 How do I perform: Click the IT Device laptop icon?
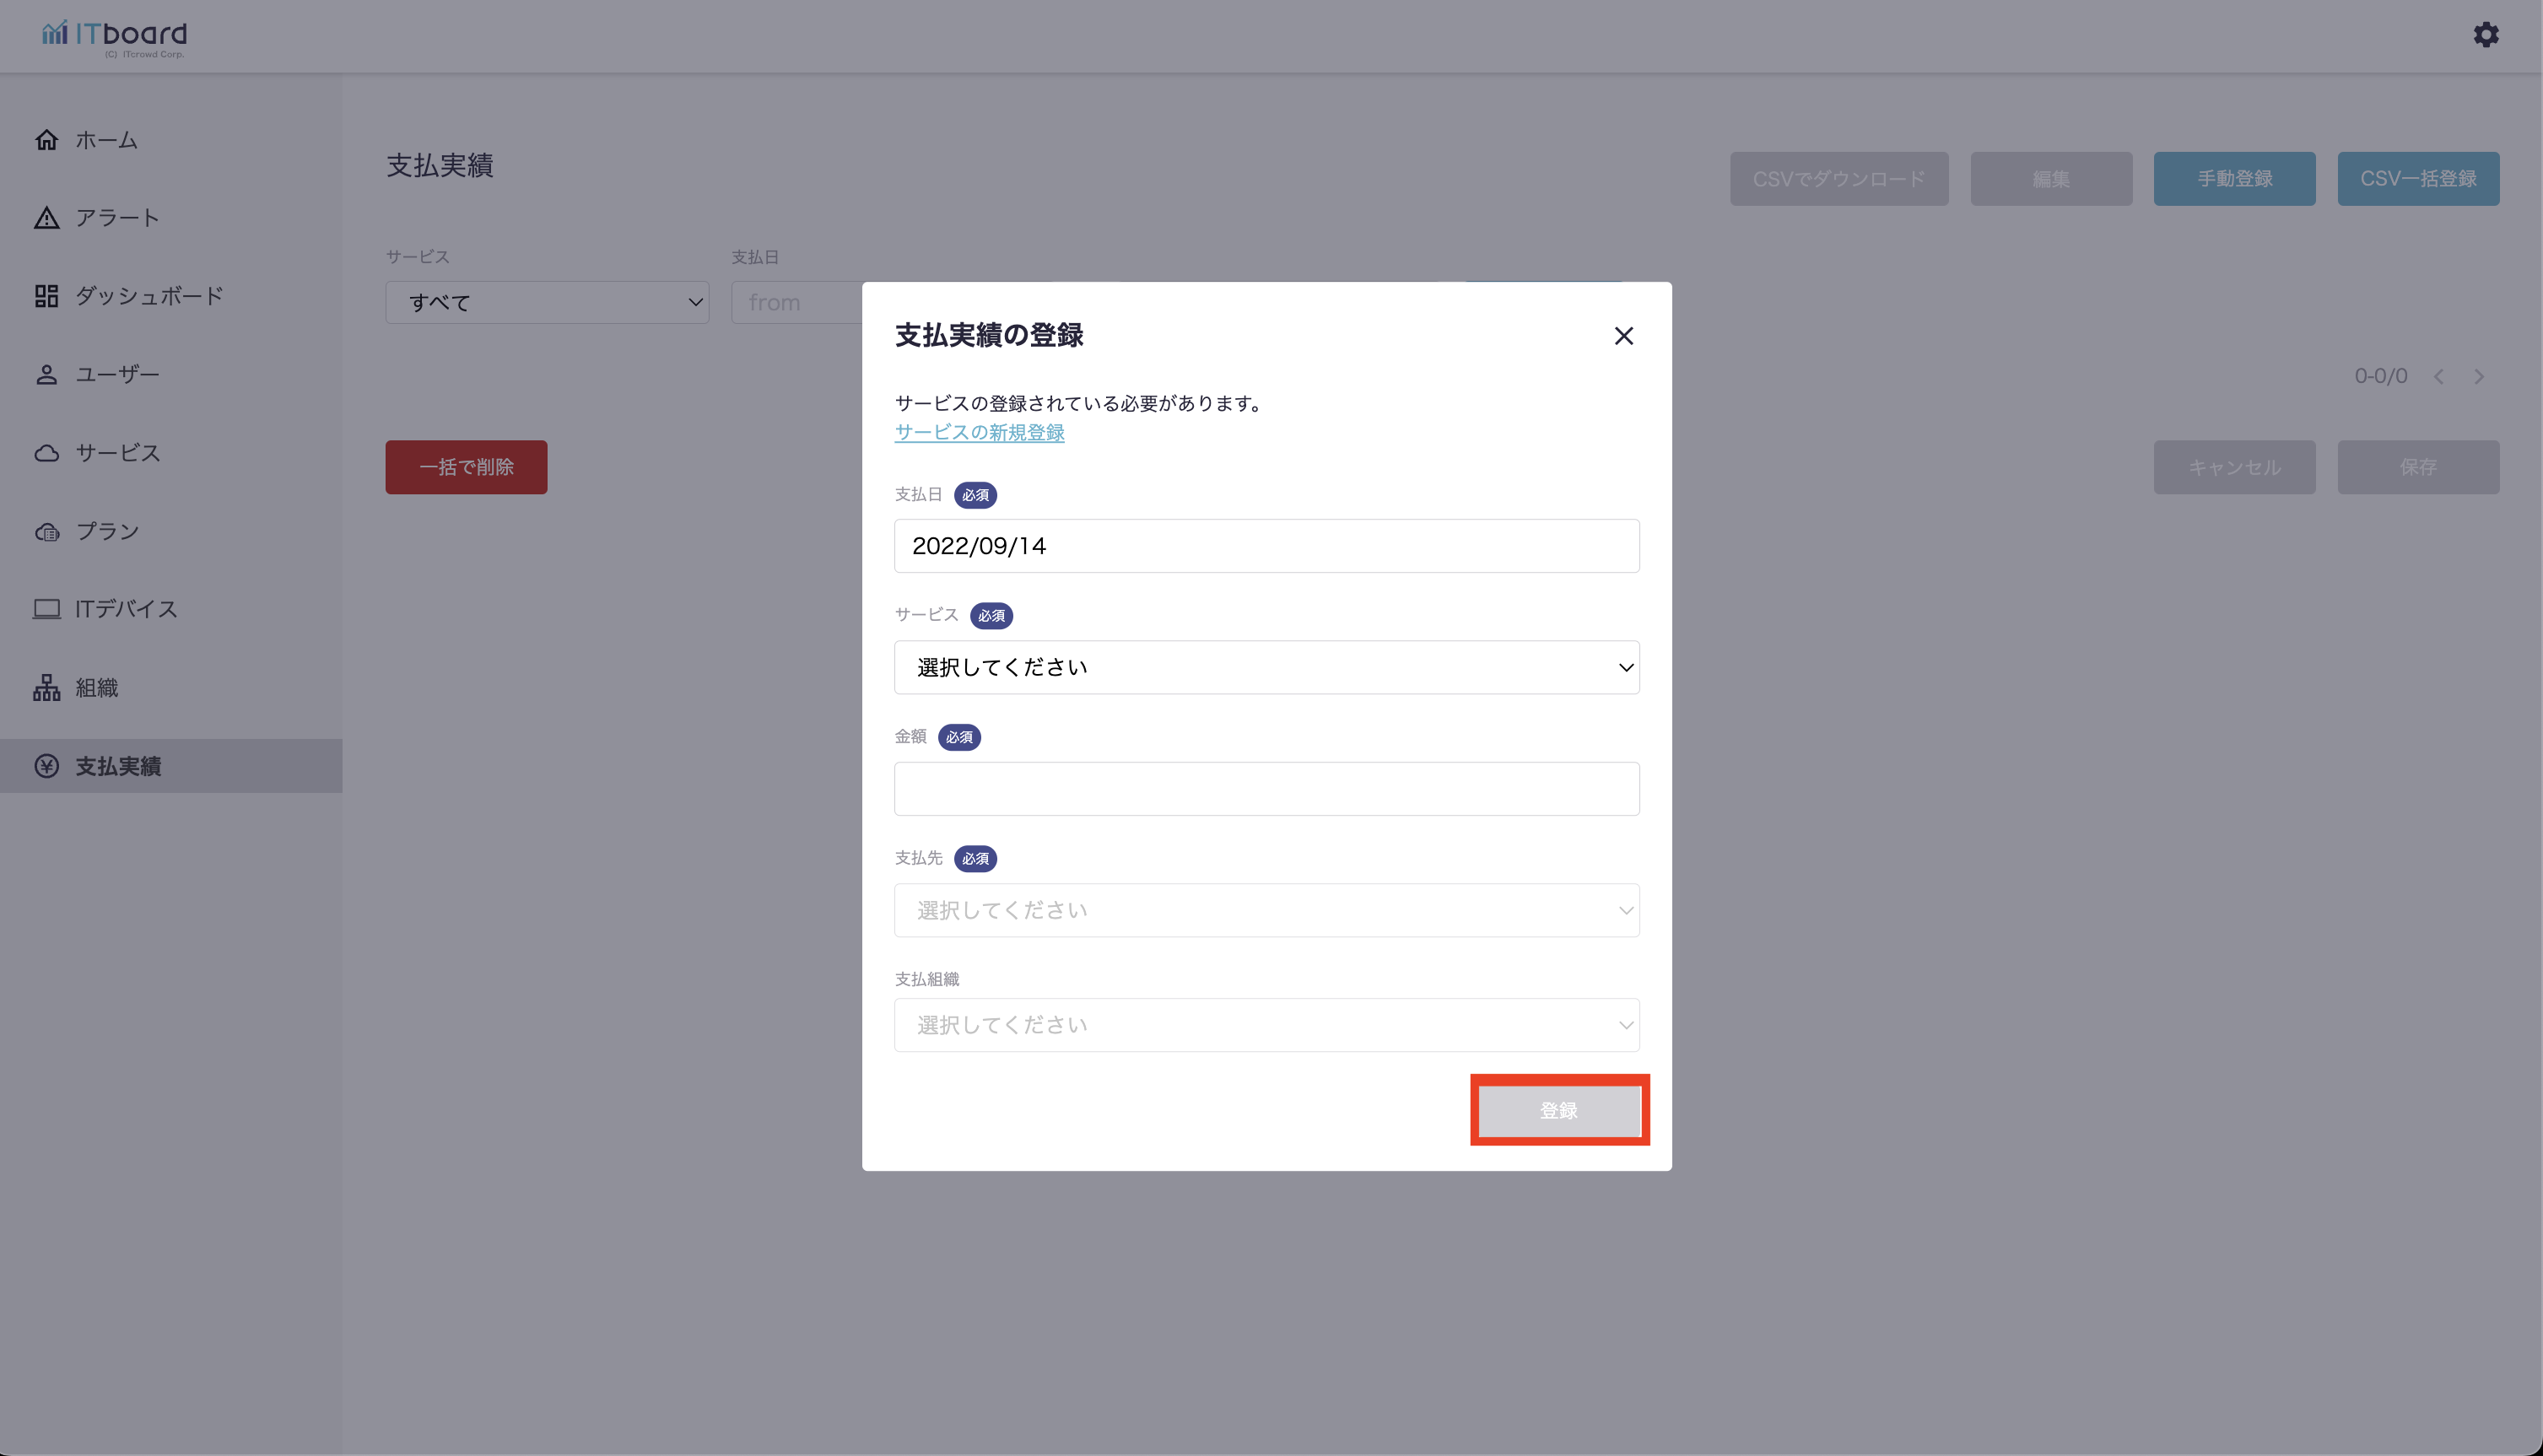pyautogui.click(x=46, y=609)
